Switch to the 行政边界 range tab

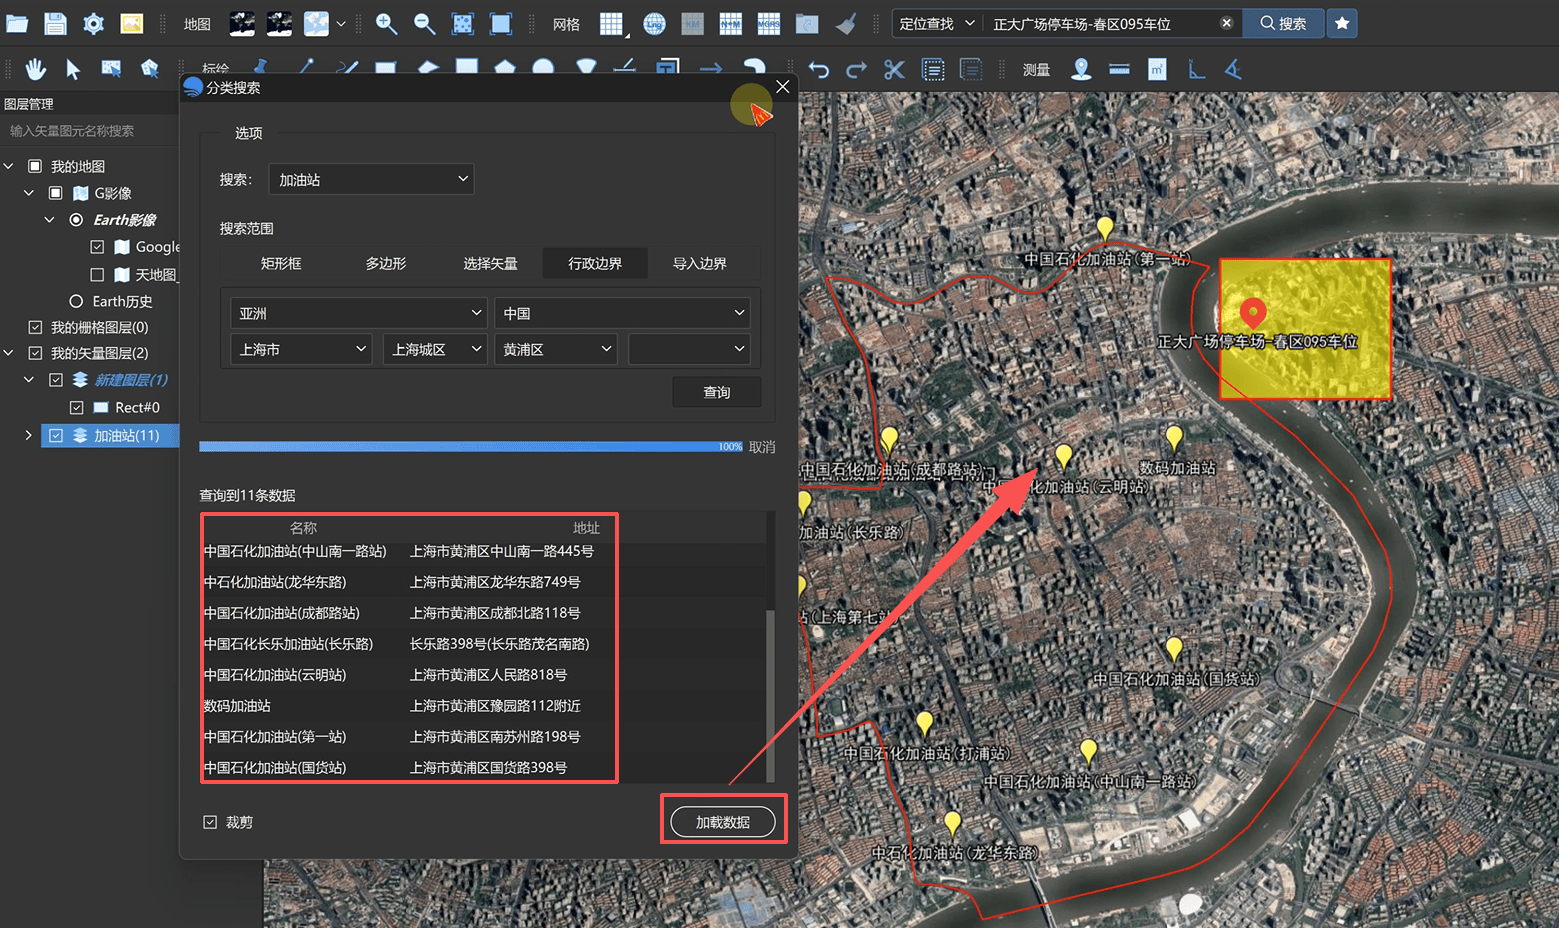595,263
